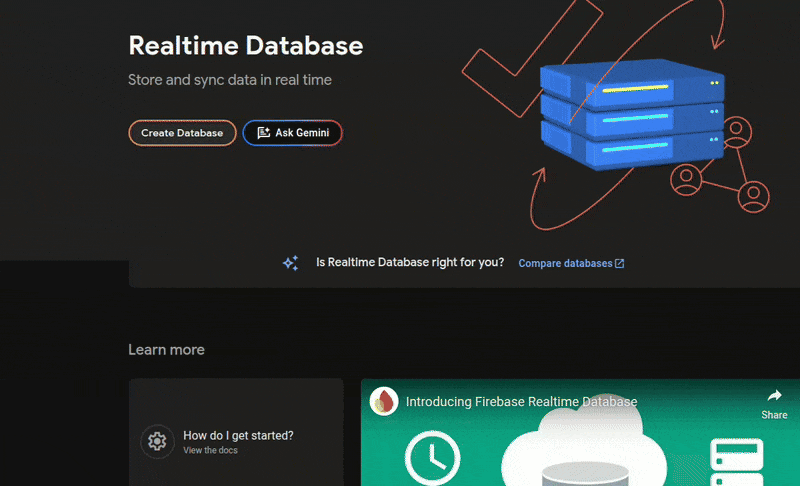The height and width of the screenshot is (486, 800).
Task: Click the Realtime Database heading
Action: coord(245,45)
